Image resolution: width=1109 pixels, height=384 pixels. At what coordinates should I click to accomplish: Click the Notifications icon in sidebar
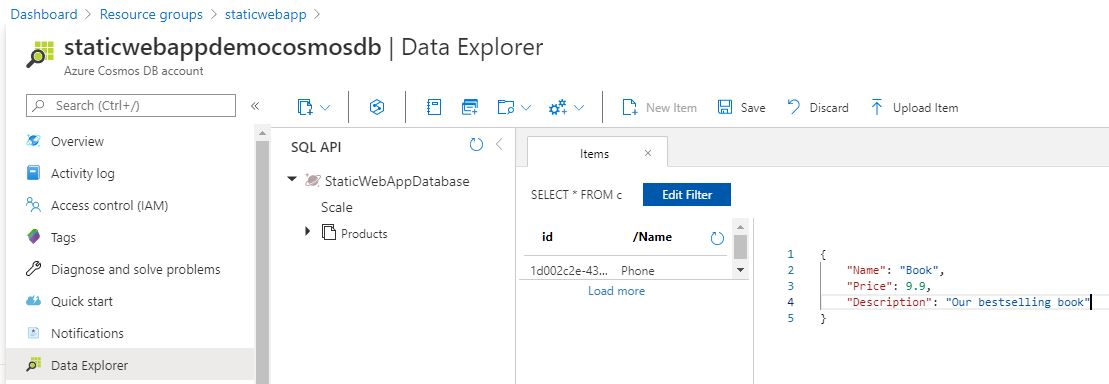pyautogui.click(x=33, y=332)
